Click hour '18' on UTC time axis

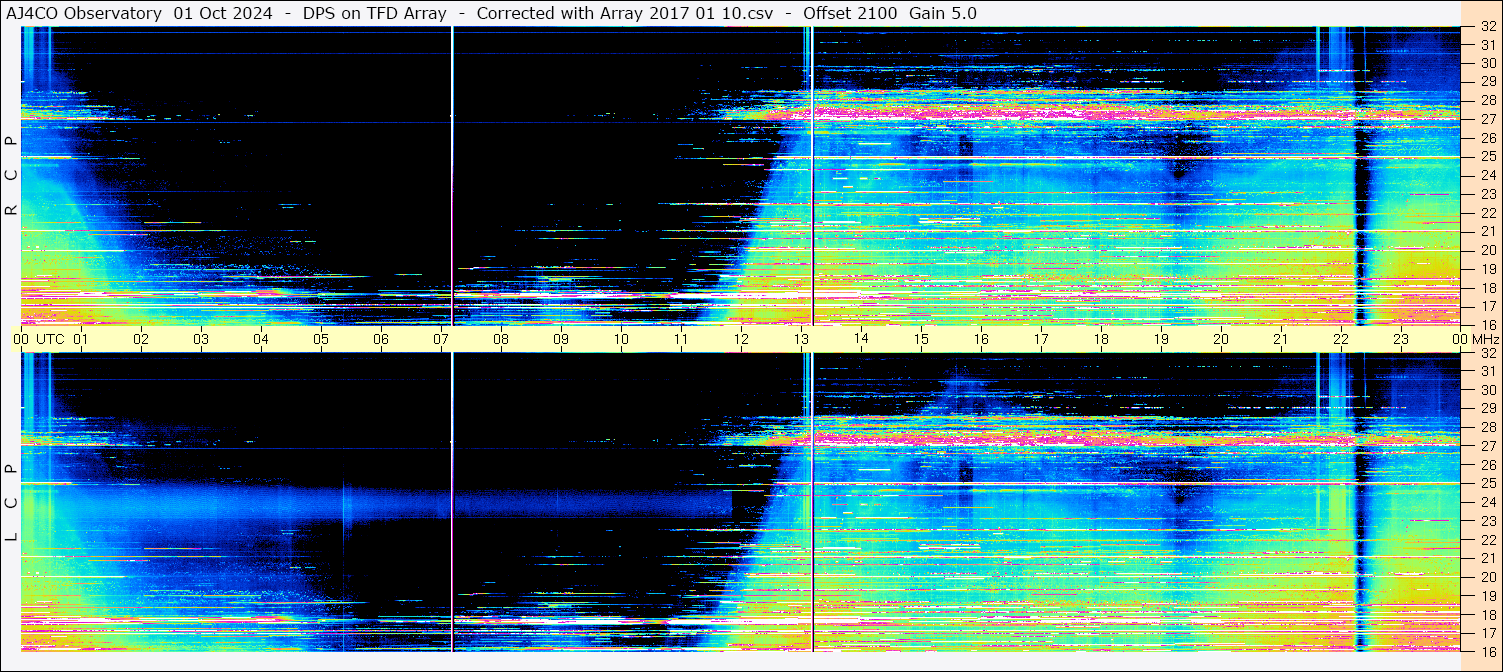click(1101, 339)
